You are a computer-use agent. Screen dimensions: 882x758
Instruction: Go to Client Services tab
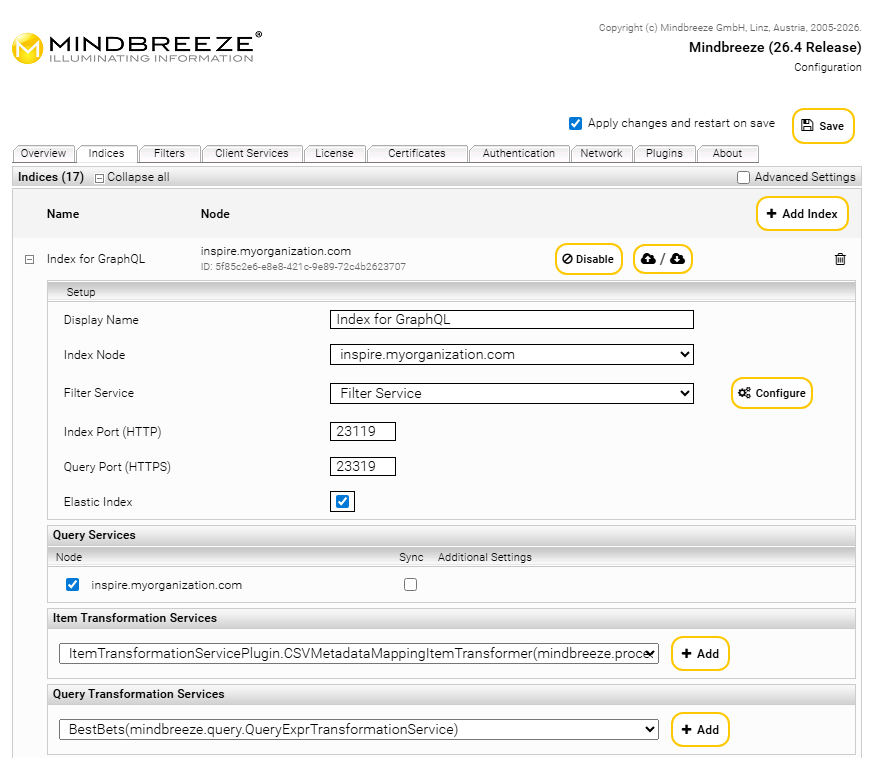click(251, 154)
